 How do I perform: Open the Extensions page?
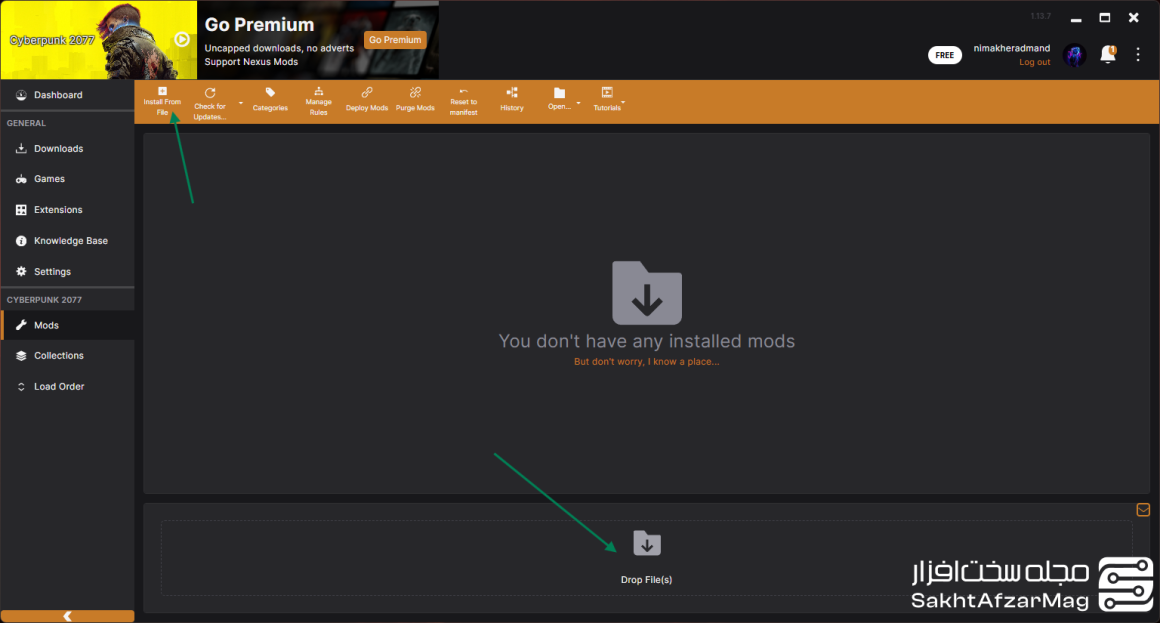(x=67, y=210)
